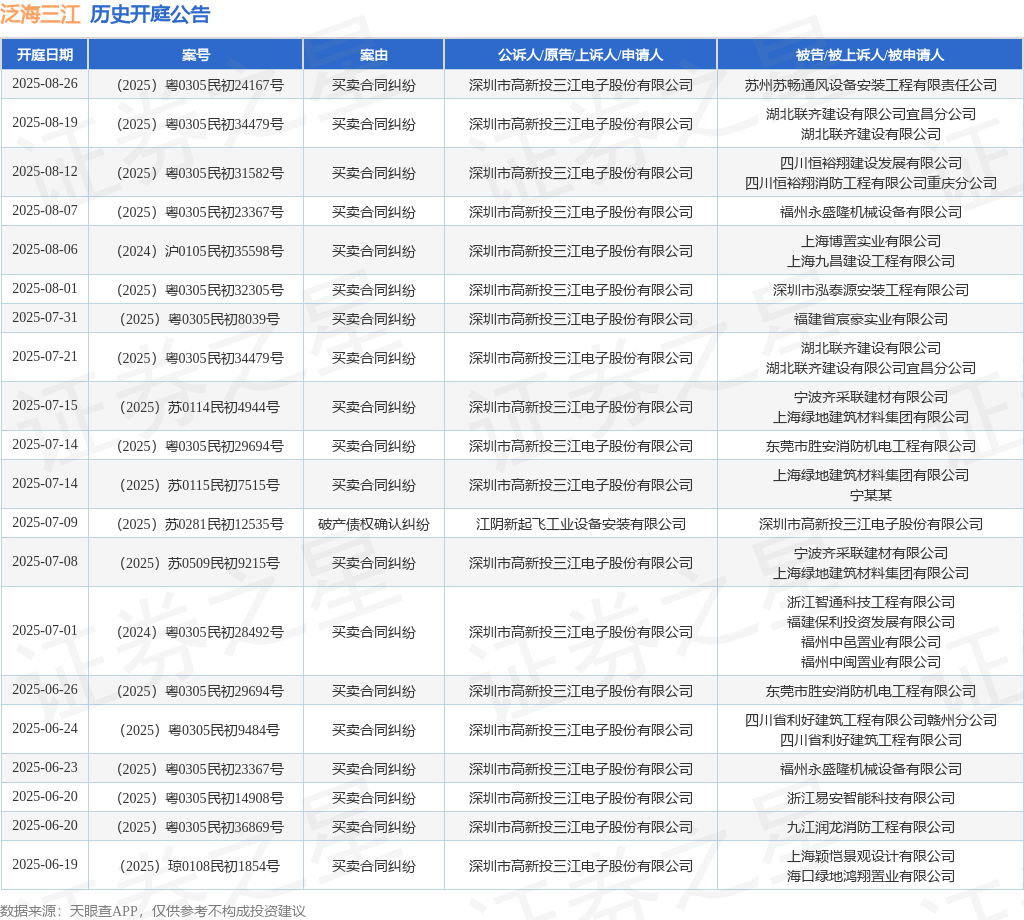
Task: Click the 开庭日期 column header
Action: (44, 55)
